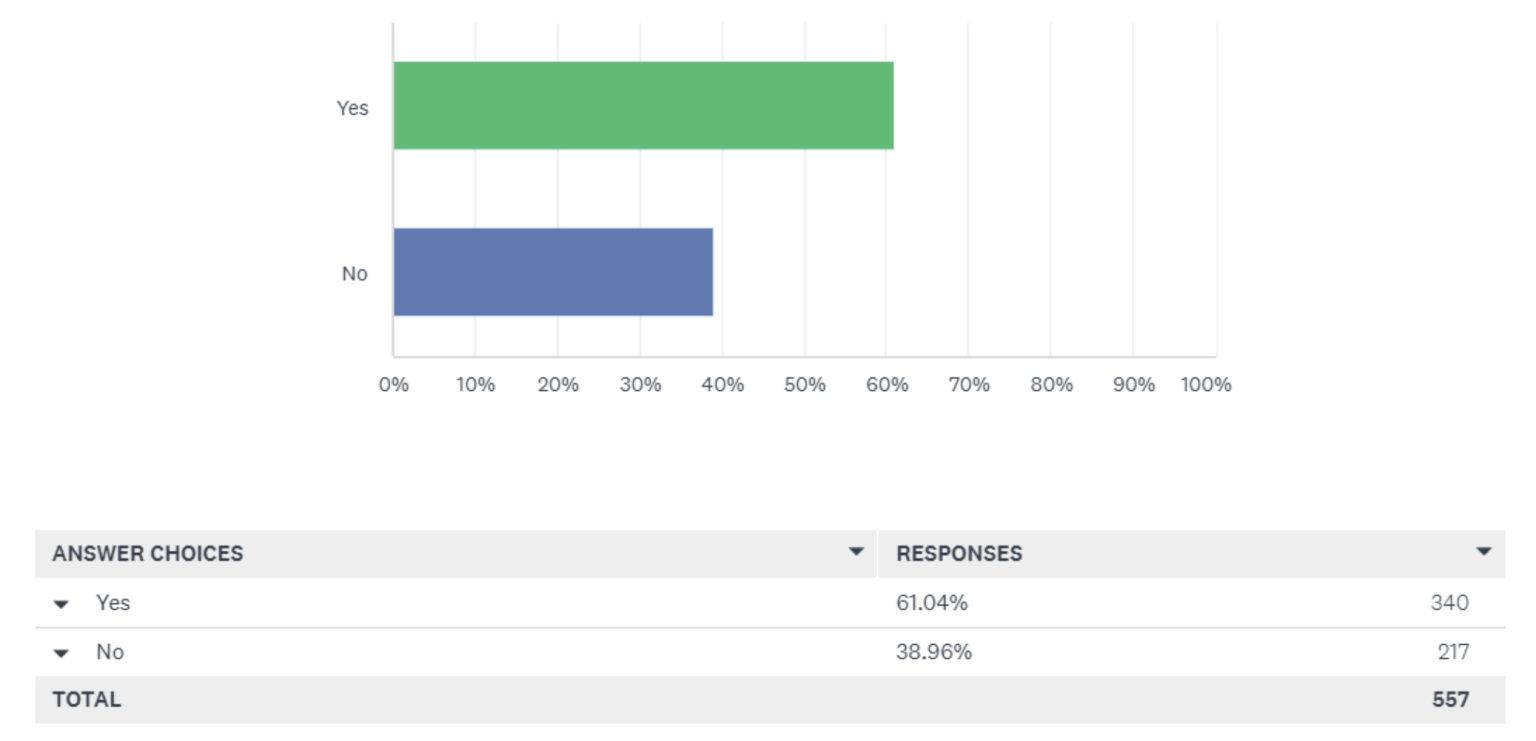Viewport: 1536px width, 741px height.
Task: Expand the Yes row arrow in table
Action: pyautogui.click(x=62, y=604)
